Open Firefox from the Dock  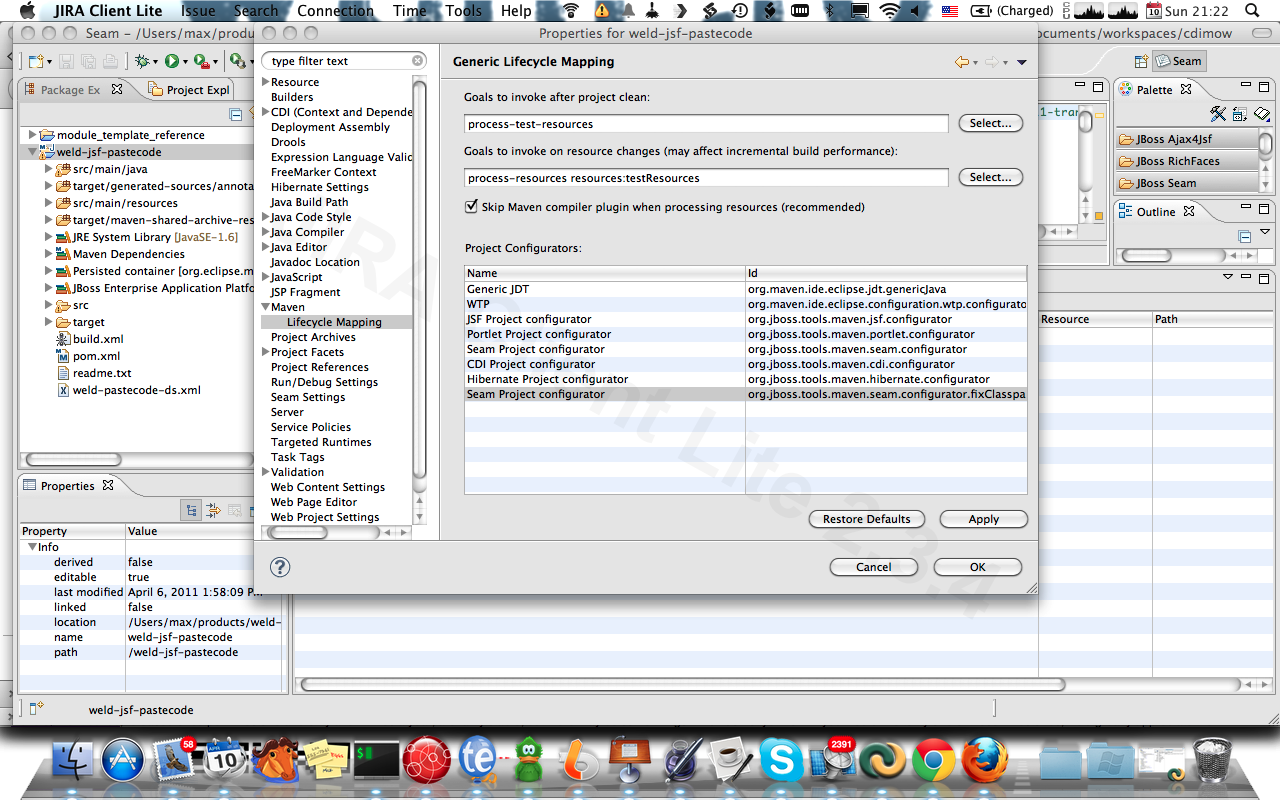point(985,761)
